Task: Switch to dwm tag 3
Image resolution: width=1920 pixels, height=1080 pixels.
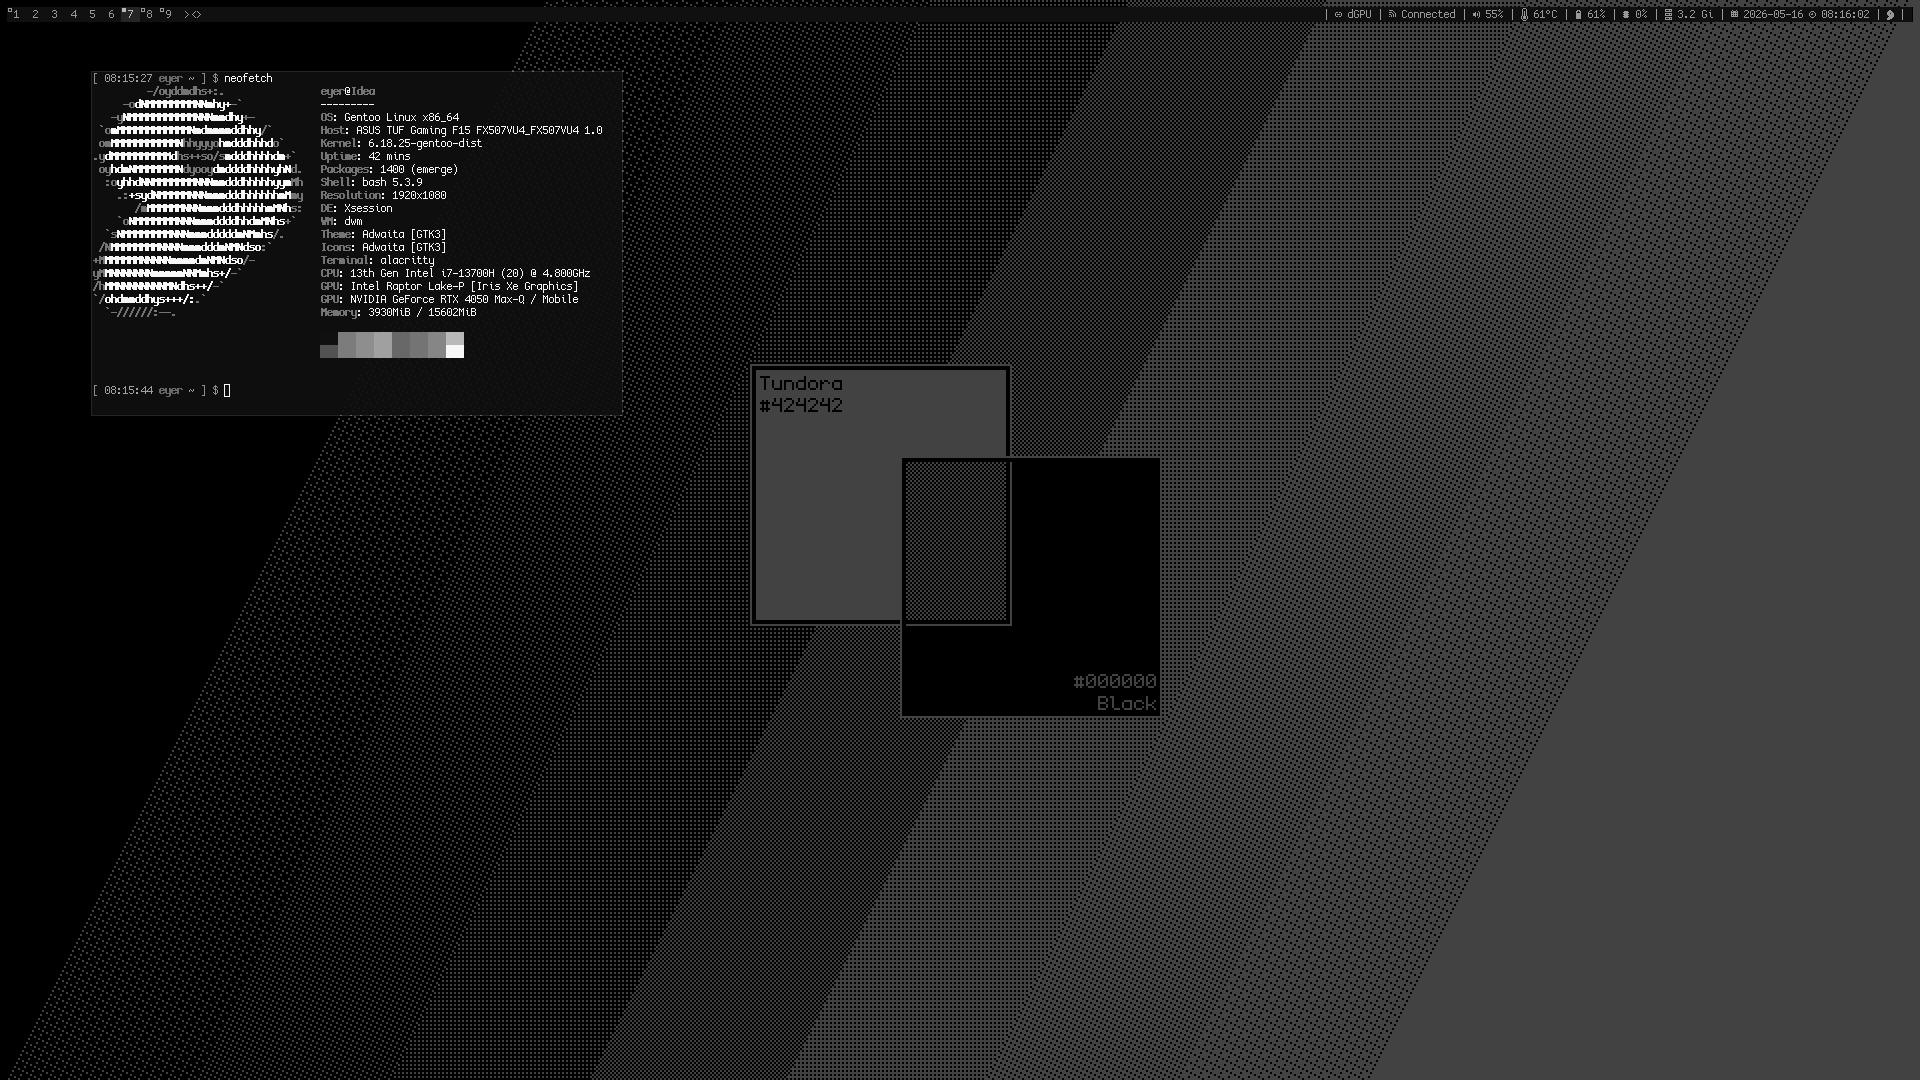Action: click(54, 14)
